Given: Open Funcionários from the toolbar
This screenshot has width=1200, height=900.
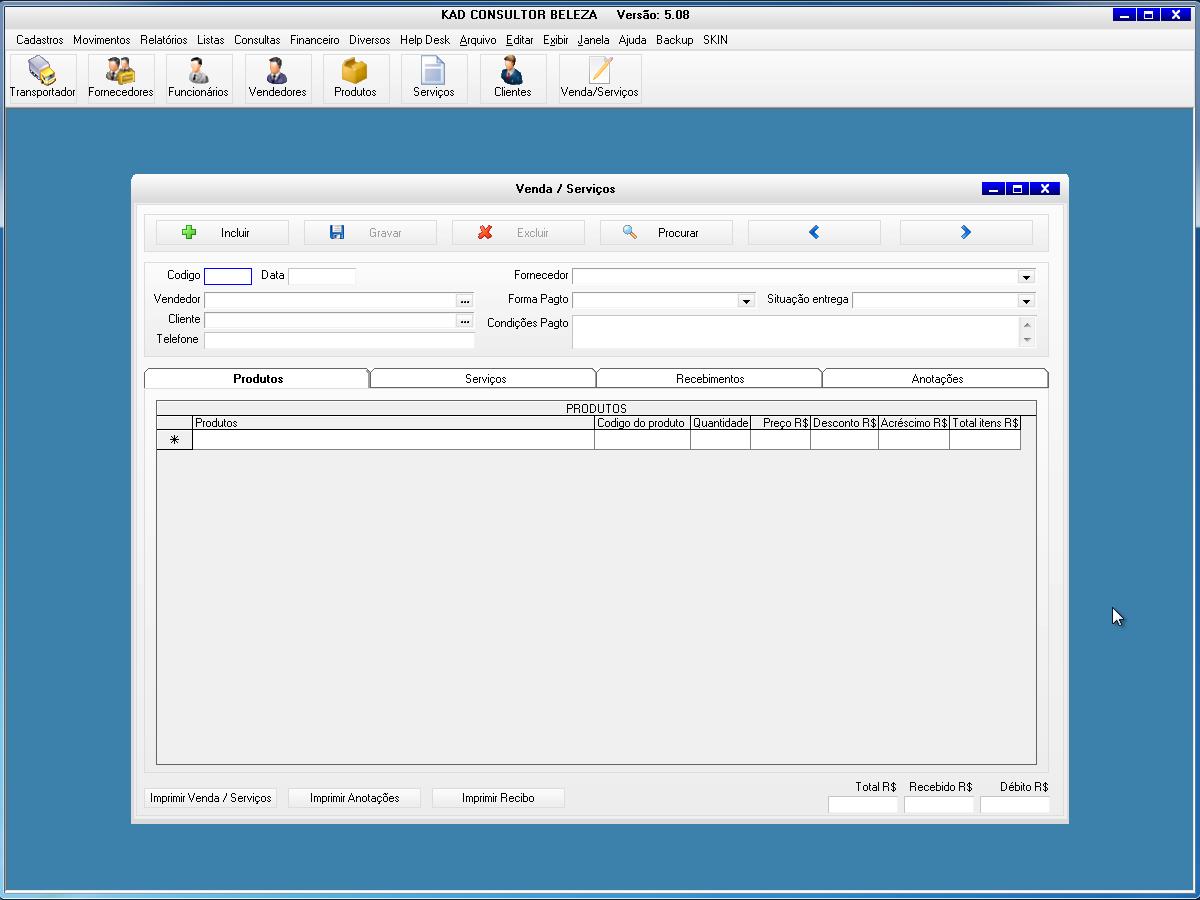Looking at the screenshot, I should click(198, 78).
